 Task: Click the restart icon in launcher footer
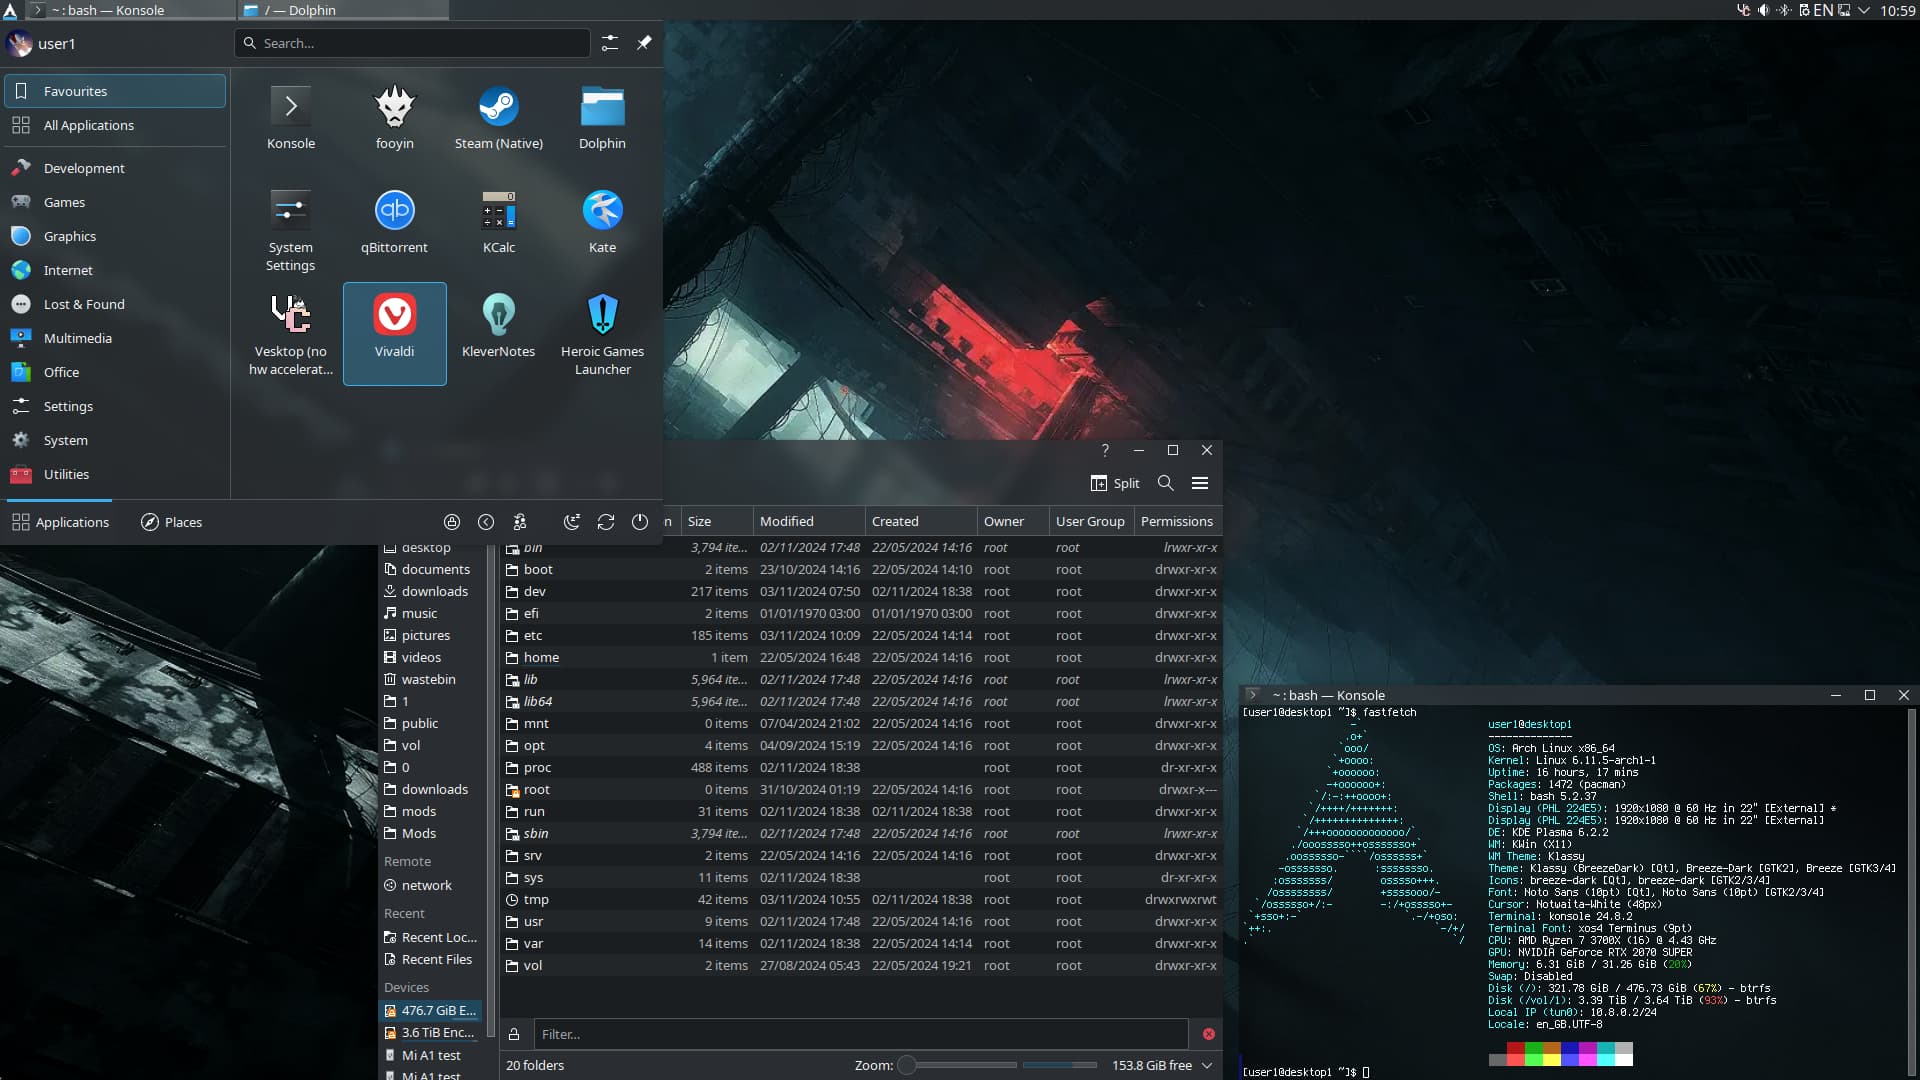(x=606, y=522)
